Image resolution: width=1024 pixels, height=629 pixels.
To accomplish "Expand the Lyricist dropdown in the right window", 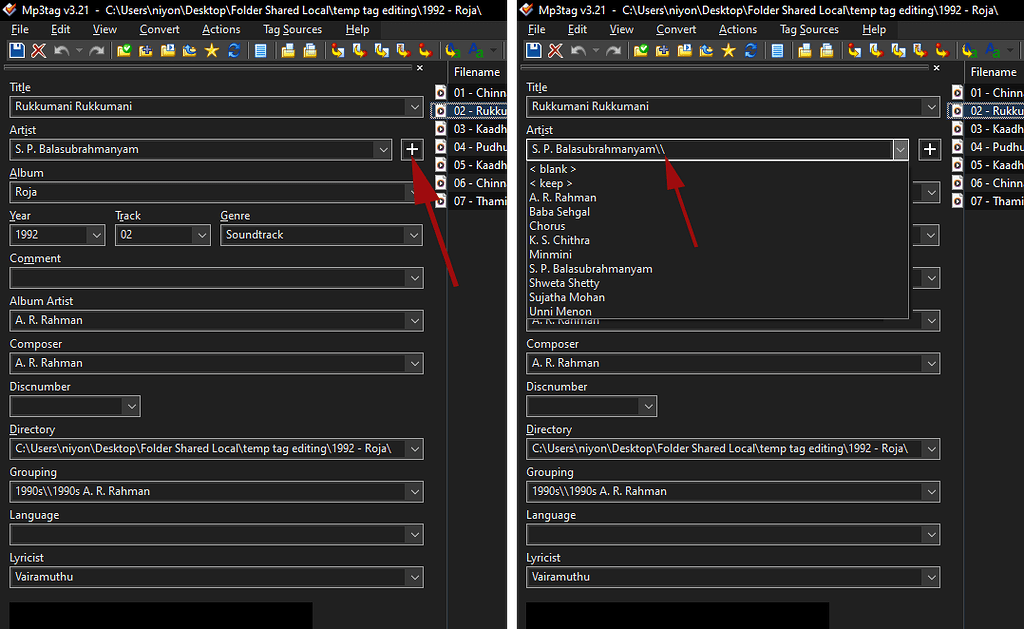I will click(931, 577).
